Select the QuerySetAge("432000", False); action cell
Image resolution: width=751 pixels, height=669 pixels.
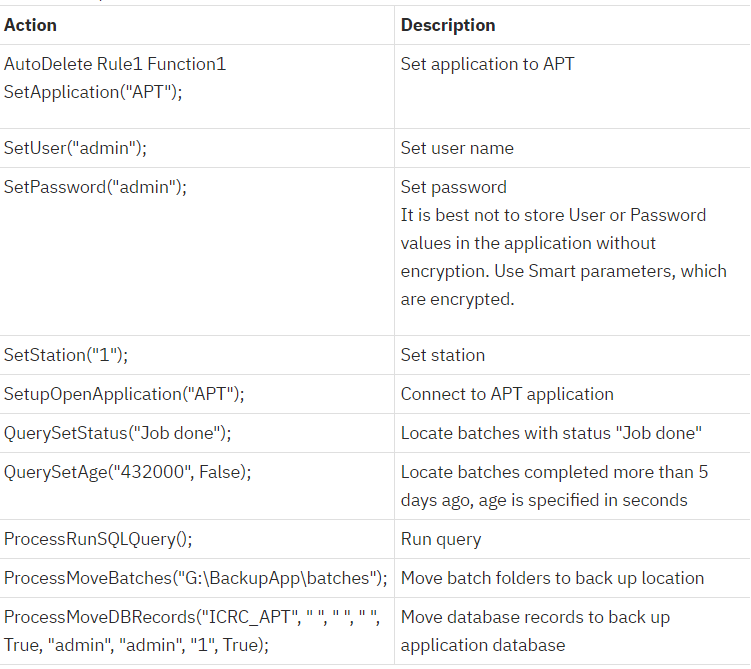(127, 472)
